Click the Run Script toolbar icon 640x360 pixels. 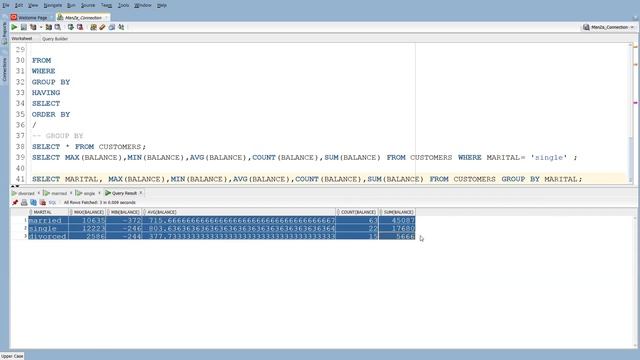24,27
